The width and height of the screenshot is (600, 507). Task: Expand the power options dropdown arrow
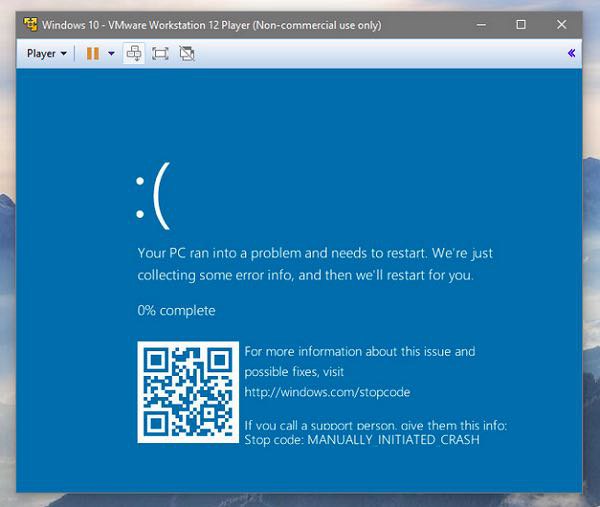(111, 54)
